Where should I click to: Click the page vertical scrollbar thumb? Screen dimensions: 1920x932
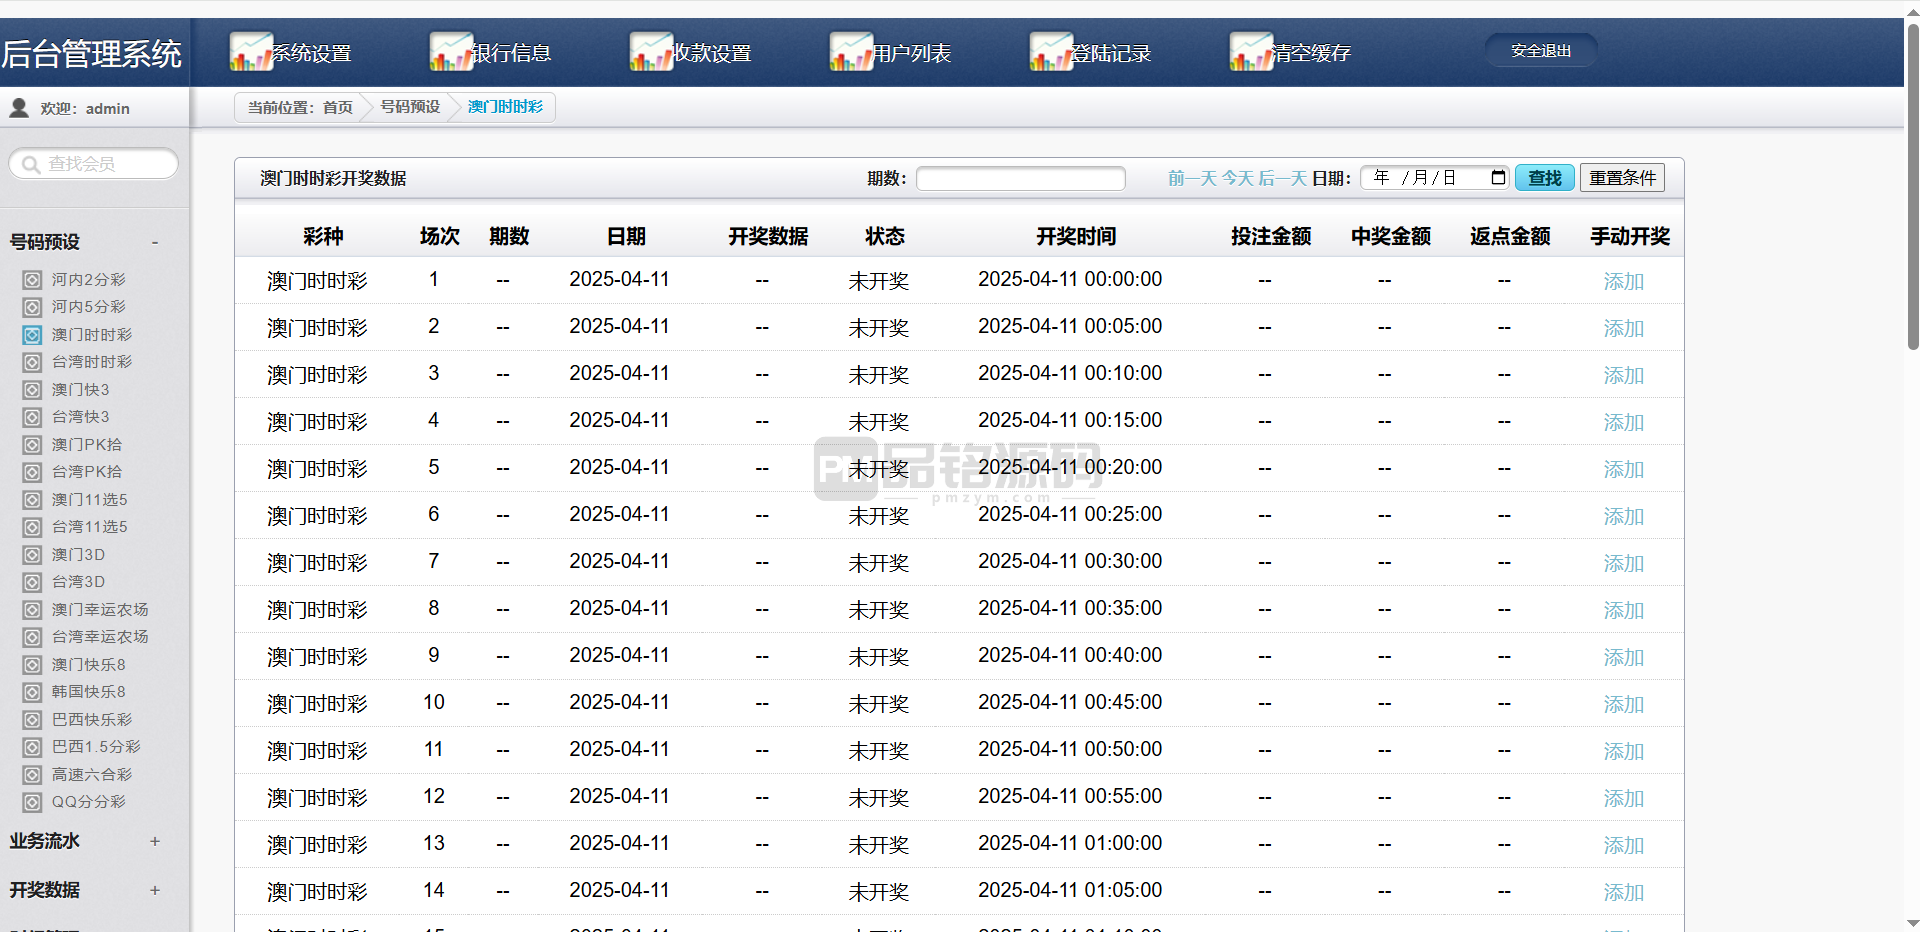(1912, 185)
